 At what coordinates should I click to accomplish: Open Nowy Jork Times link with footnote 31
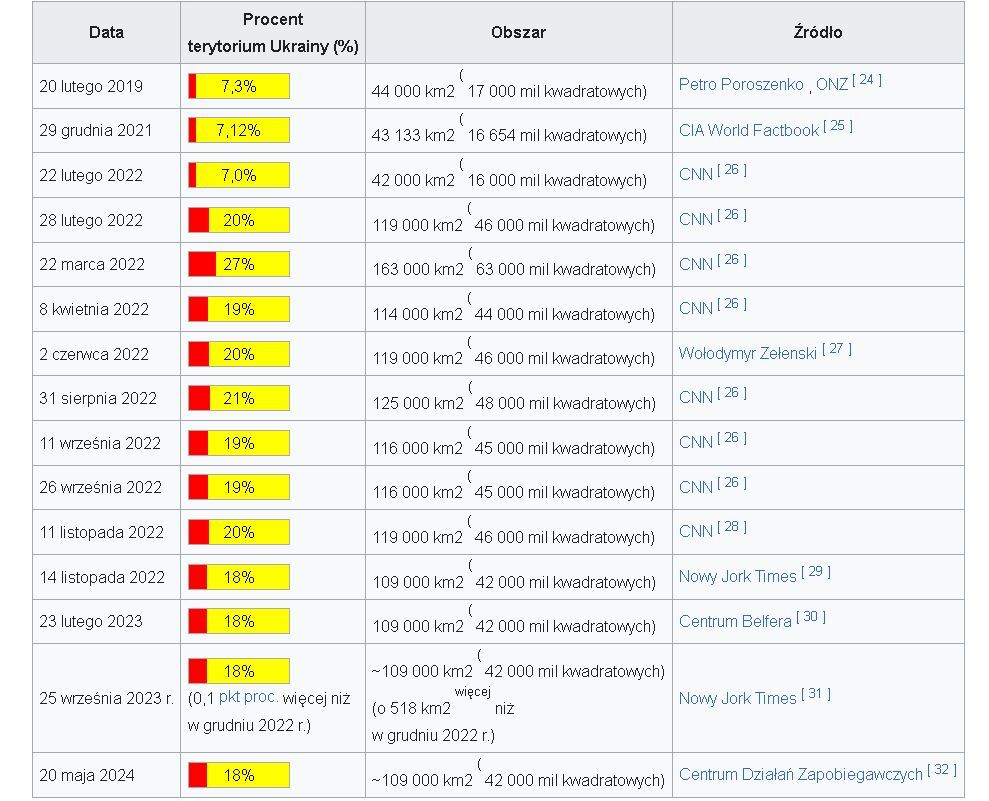click(737, 698)
